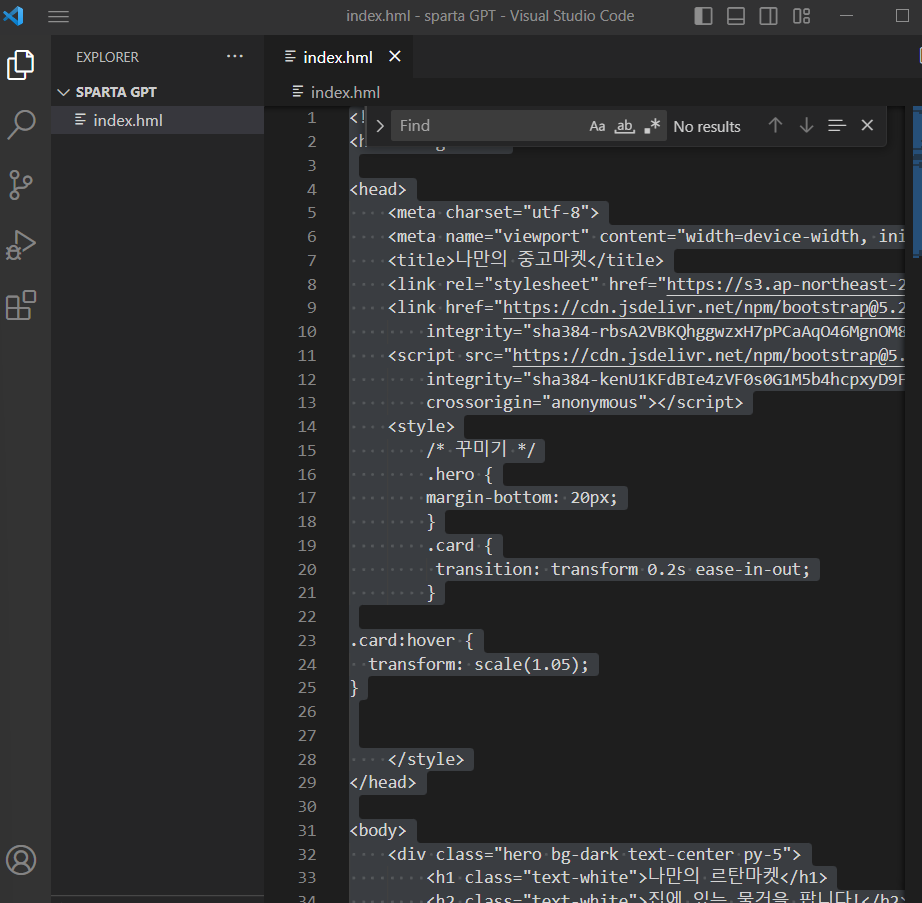The width and height of the screenshot is (922, 903).
Task: Switch to the index.hml editor tab
Action: 338,57
